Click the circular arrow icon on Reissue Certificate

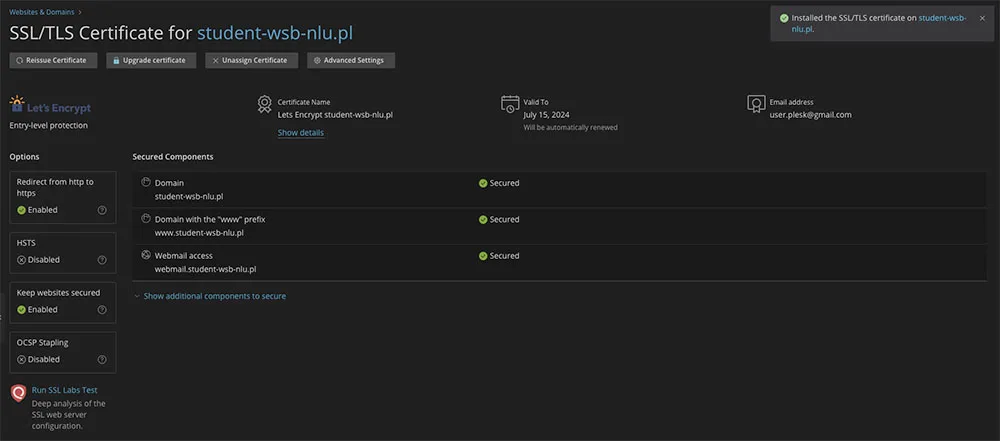tap(20, 61)
